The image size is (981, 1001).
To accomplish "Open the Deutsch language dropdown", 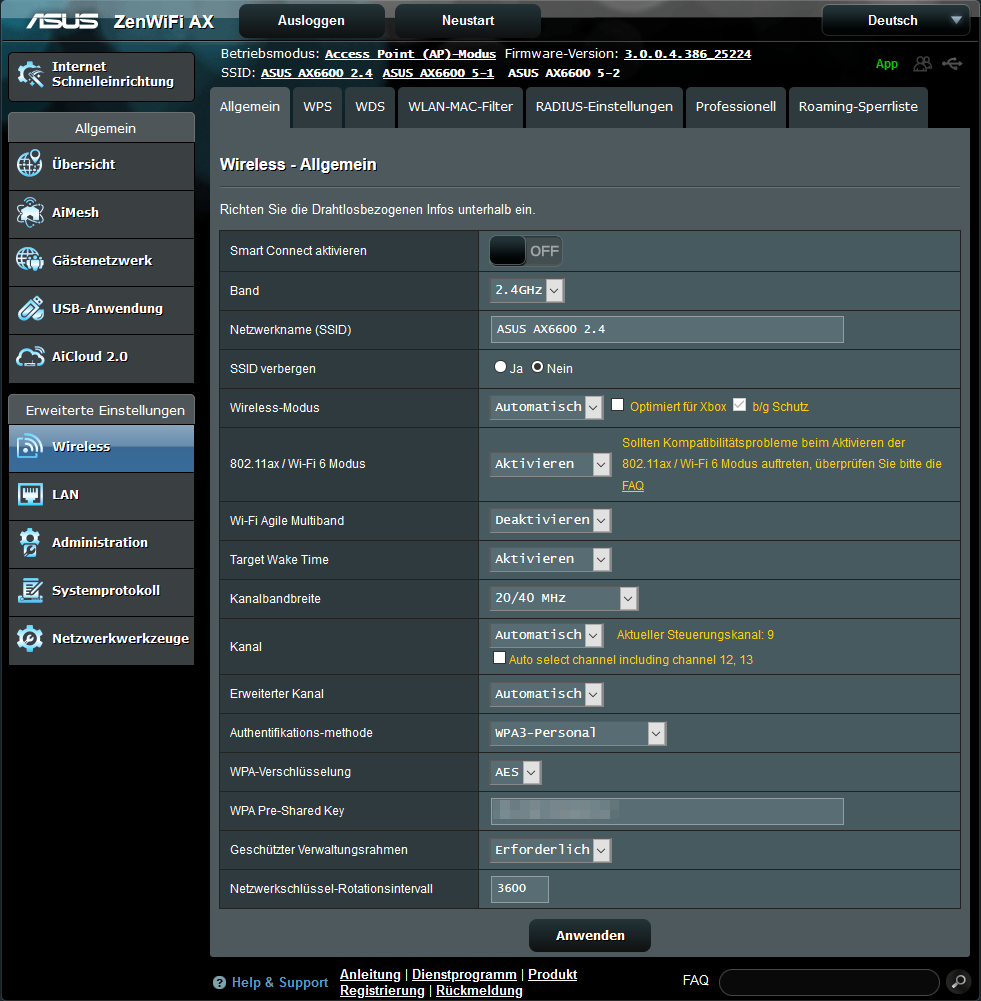I will pyautogui.click(x=896, y=20).
